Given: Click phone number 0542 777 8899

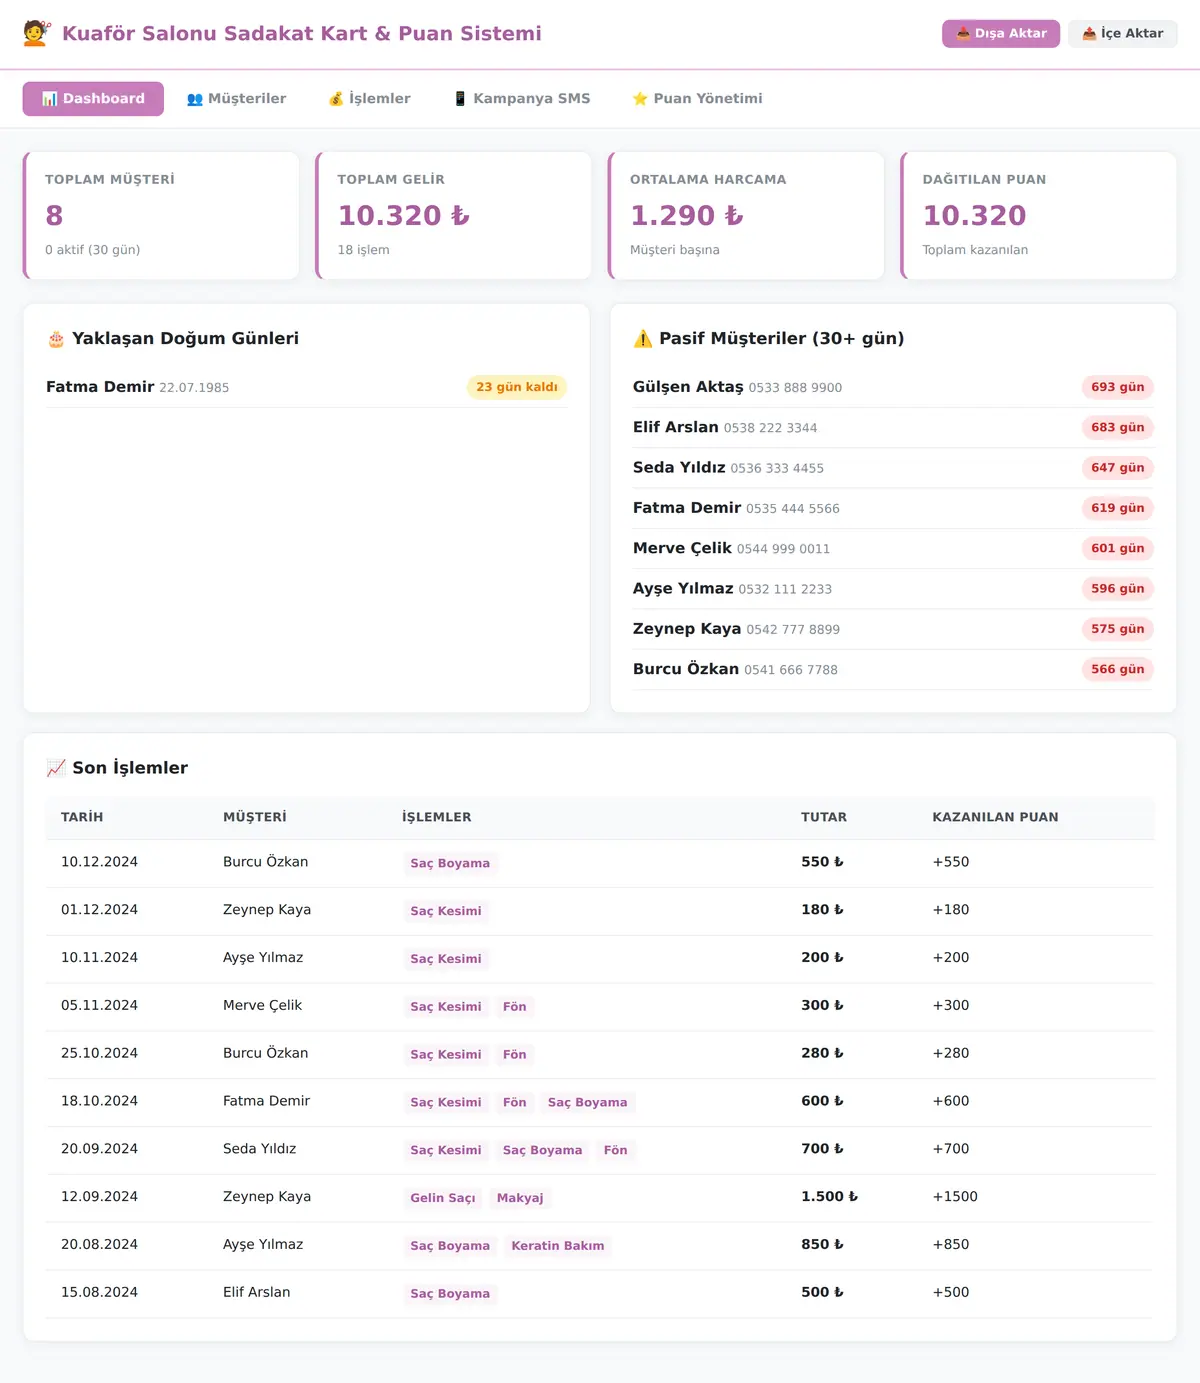Looking at the screenshot, I should click(793, 629).
